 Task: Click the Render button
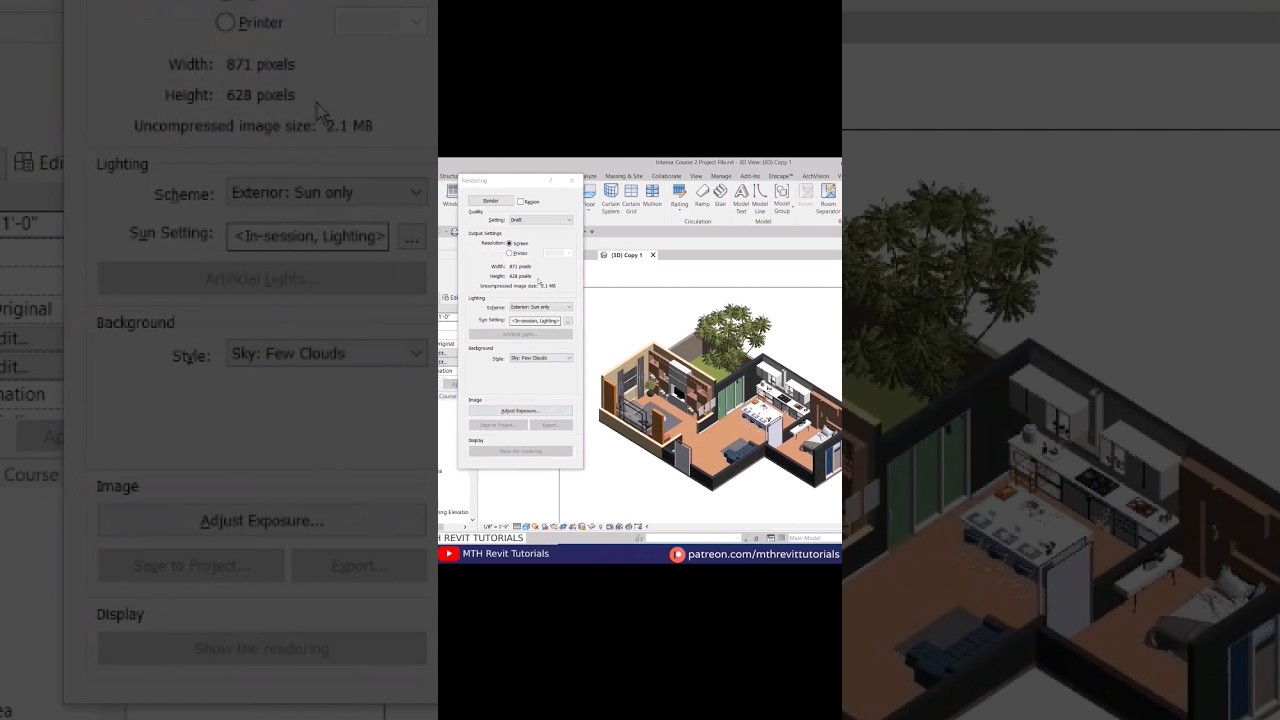491,201
